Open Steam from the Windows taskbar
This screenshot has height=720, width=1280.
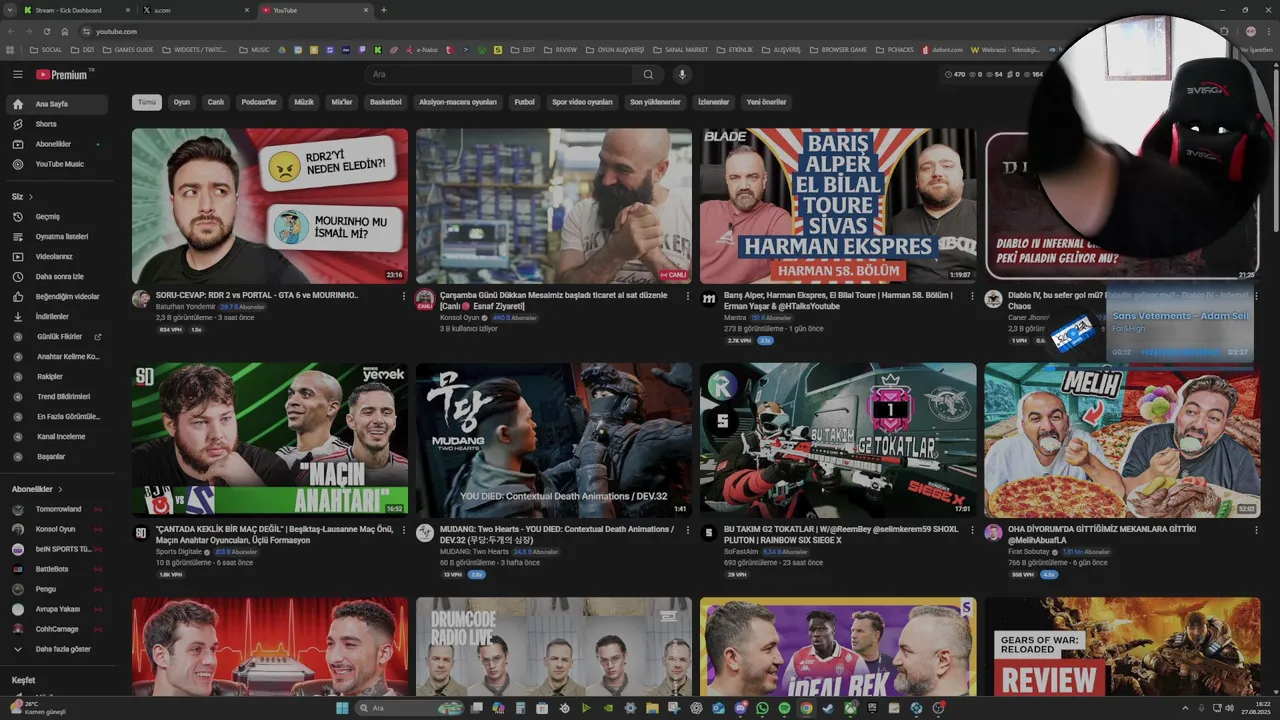[x=828, y=708]
